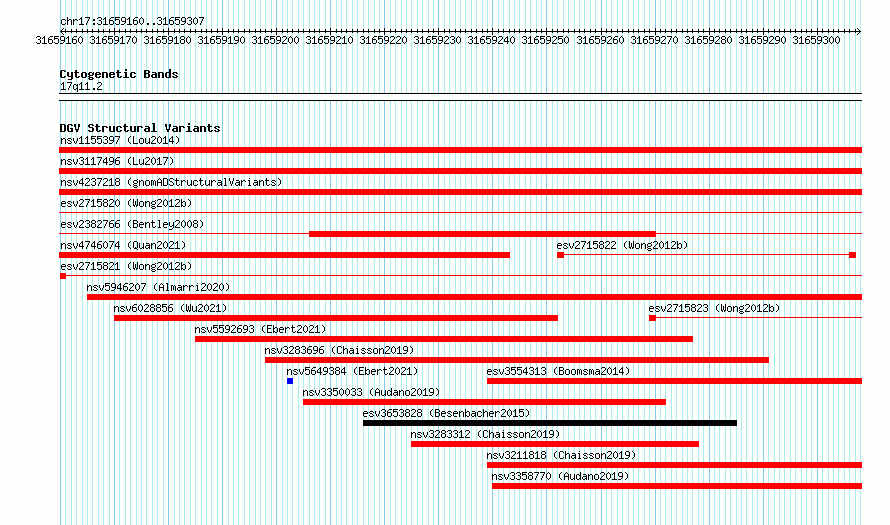Image resolution: width=890 pixels, height=525 pixels.
Task: Select nsv5592693 (Ebert2021) variant bar
Action: [444, 339]
